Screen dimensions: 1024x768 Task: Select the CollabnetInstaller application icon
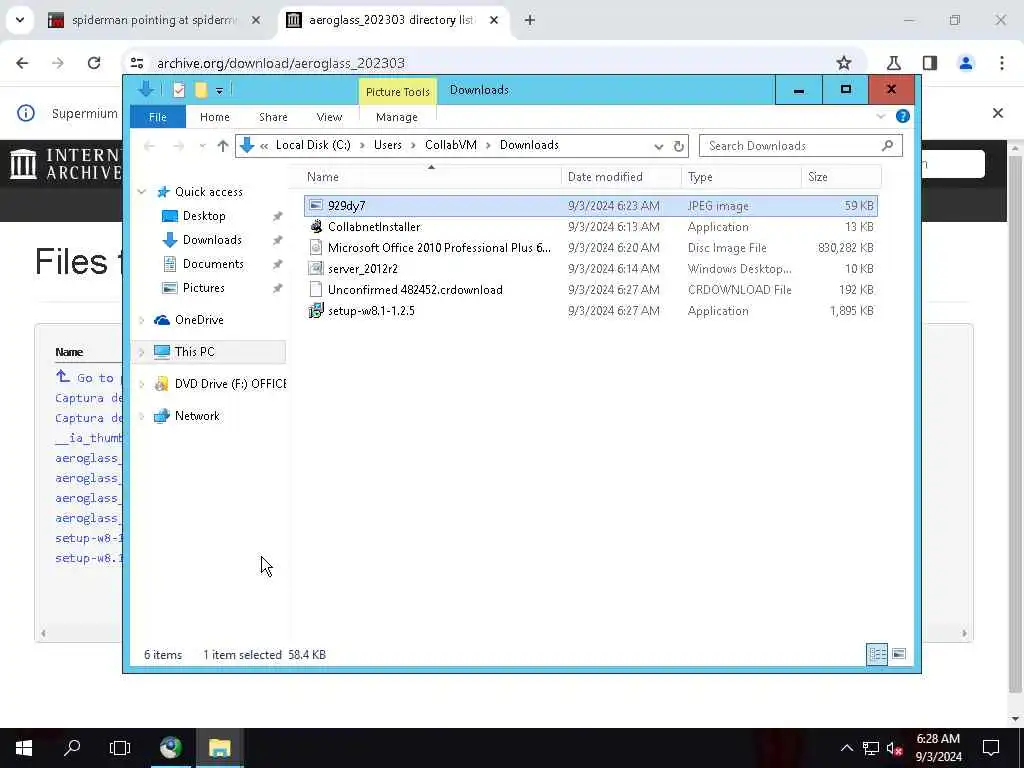click(x=316, y=227)
